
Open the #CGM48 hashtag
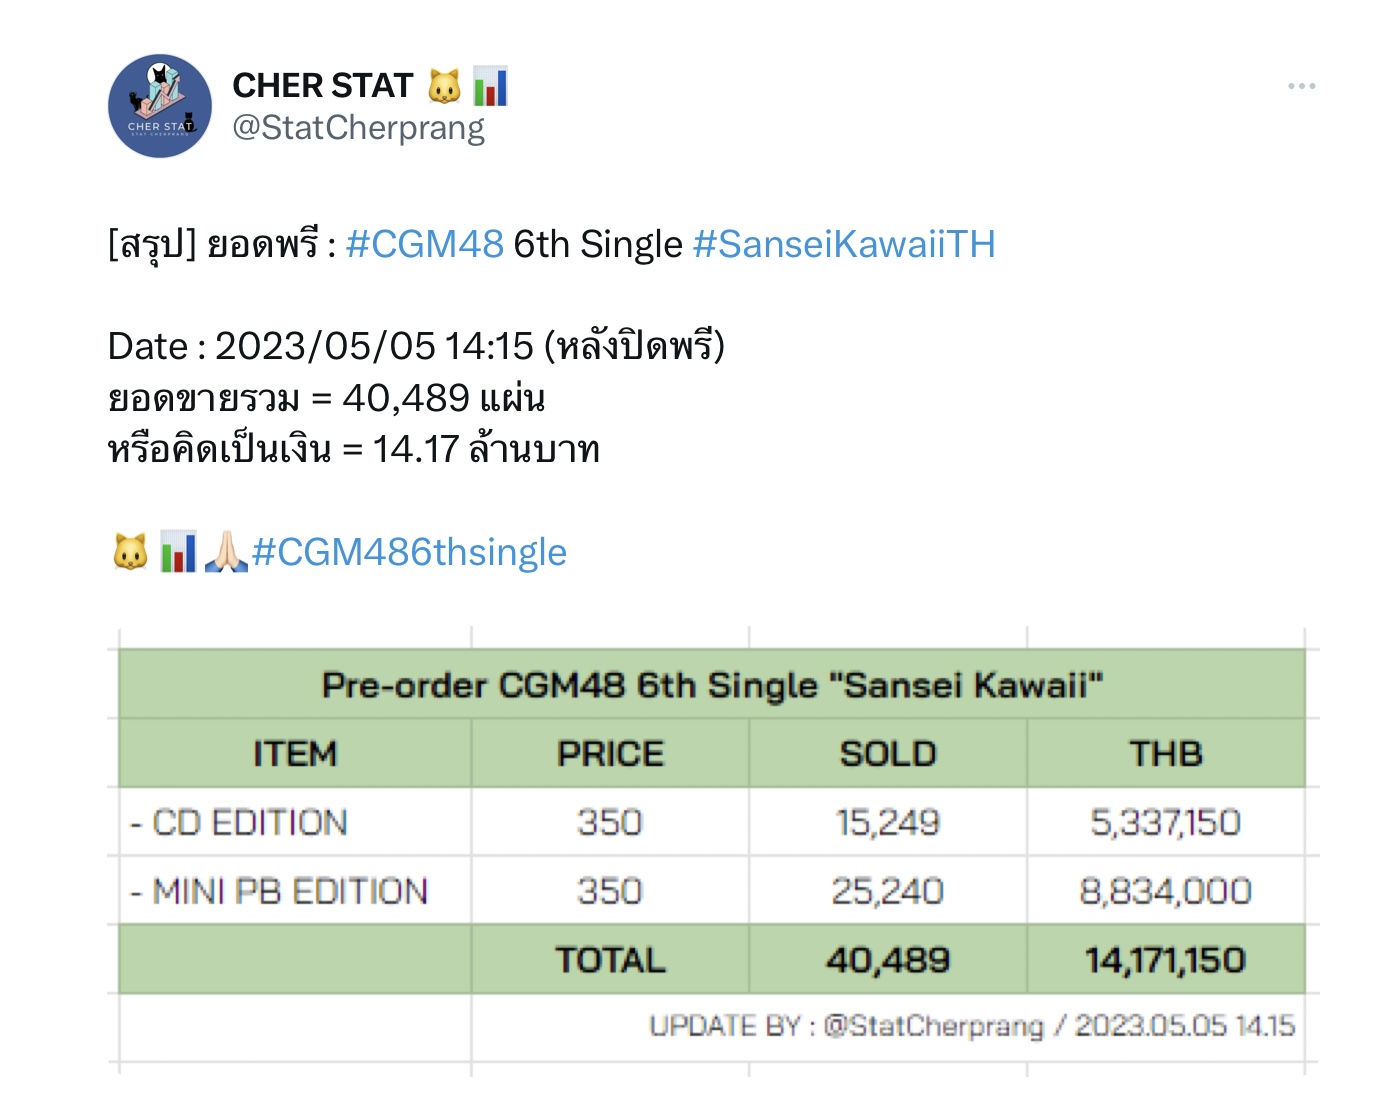425,244
